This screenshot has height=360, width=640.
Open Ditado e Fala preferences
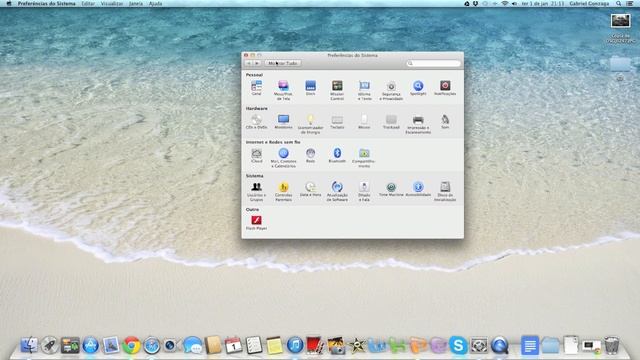pos(364,191)
